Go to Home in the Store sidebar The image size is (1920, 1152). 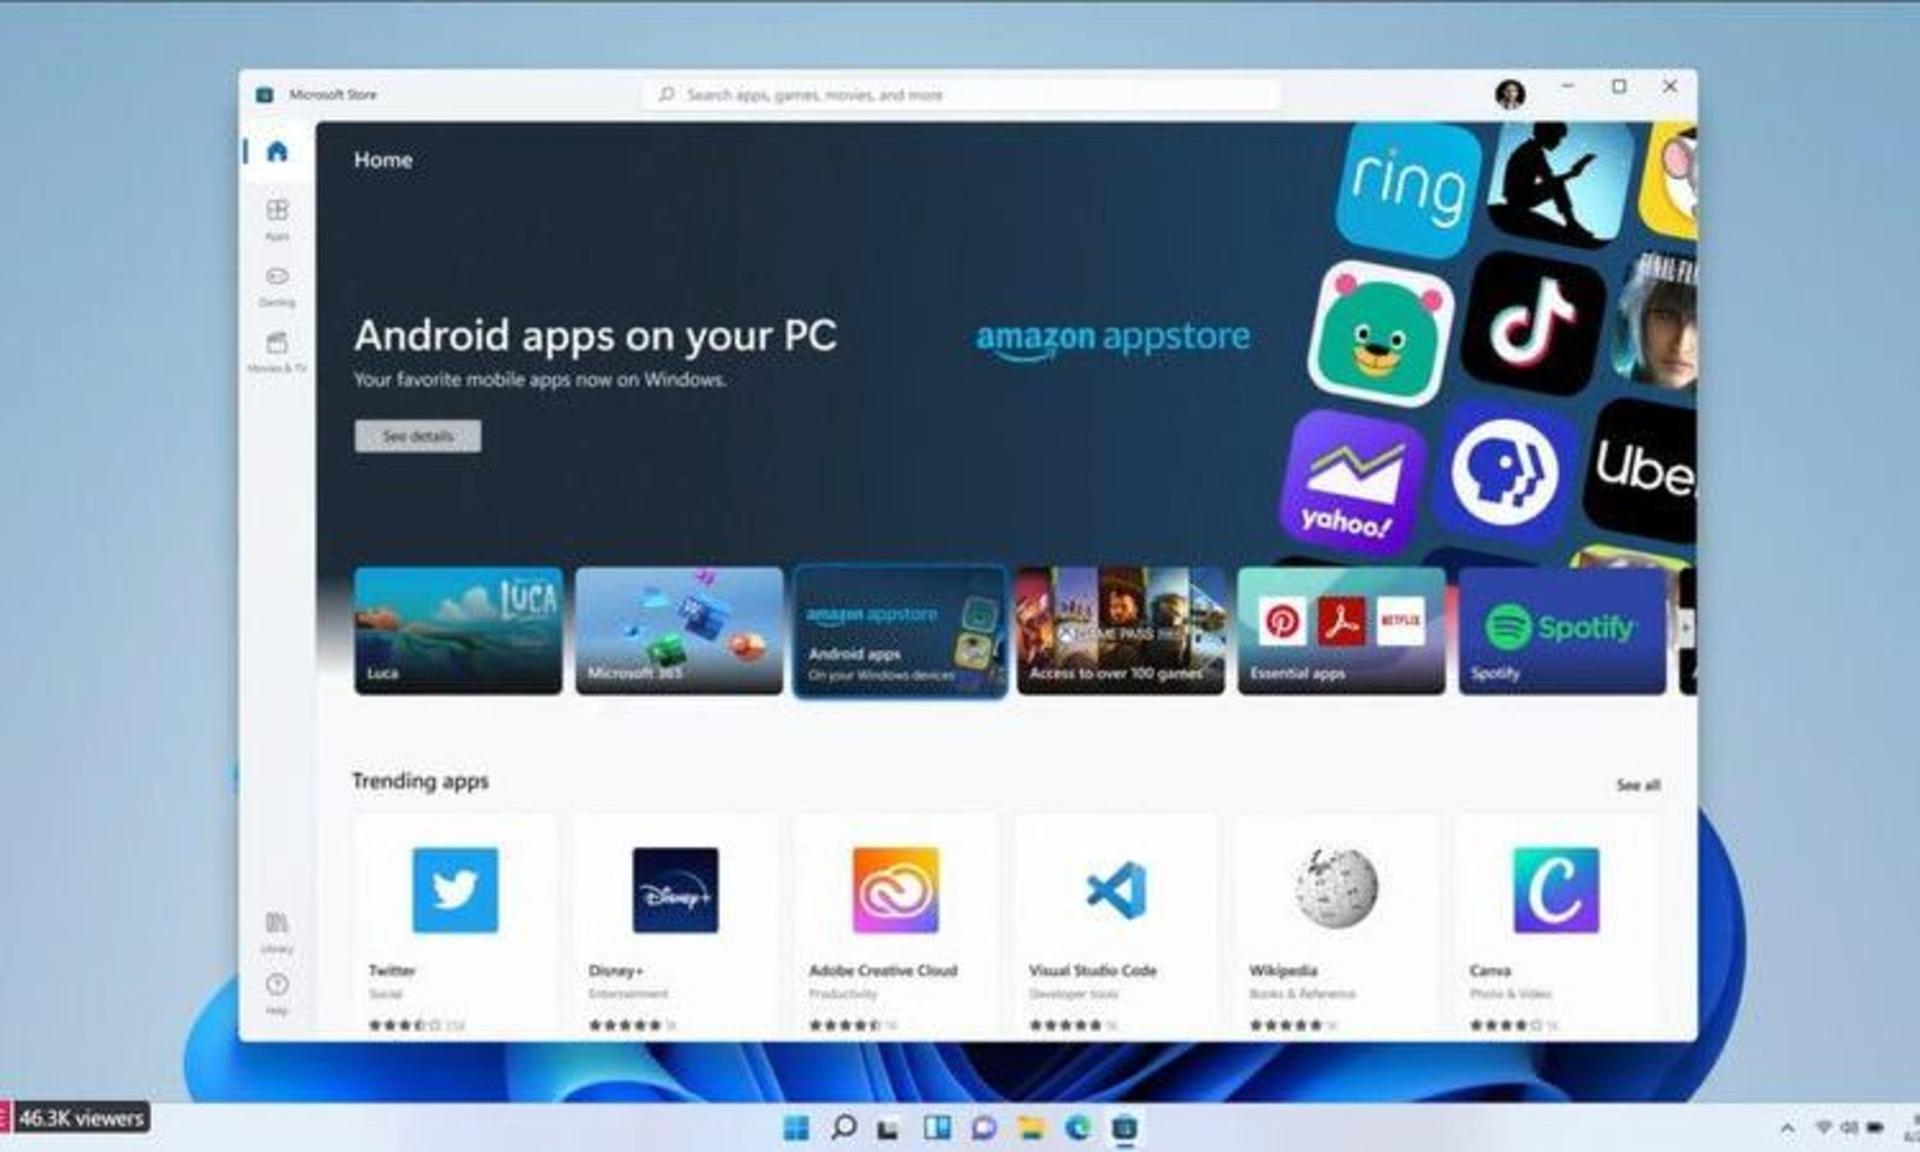(277, 151)
